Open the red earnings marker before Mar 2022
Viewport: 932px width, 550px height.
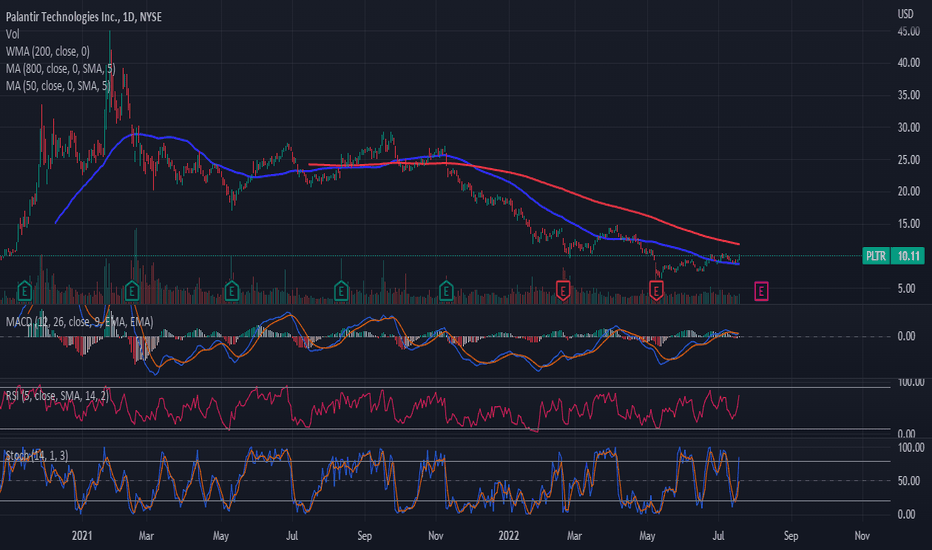pos(563,291)
